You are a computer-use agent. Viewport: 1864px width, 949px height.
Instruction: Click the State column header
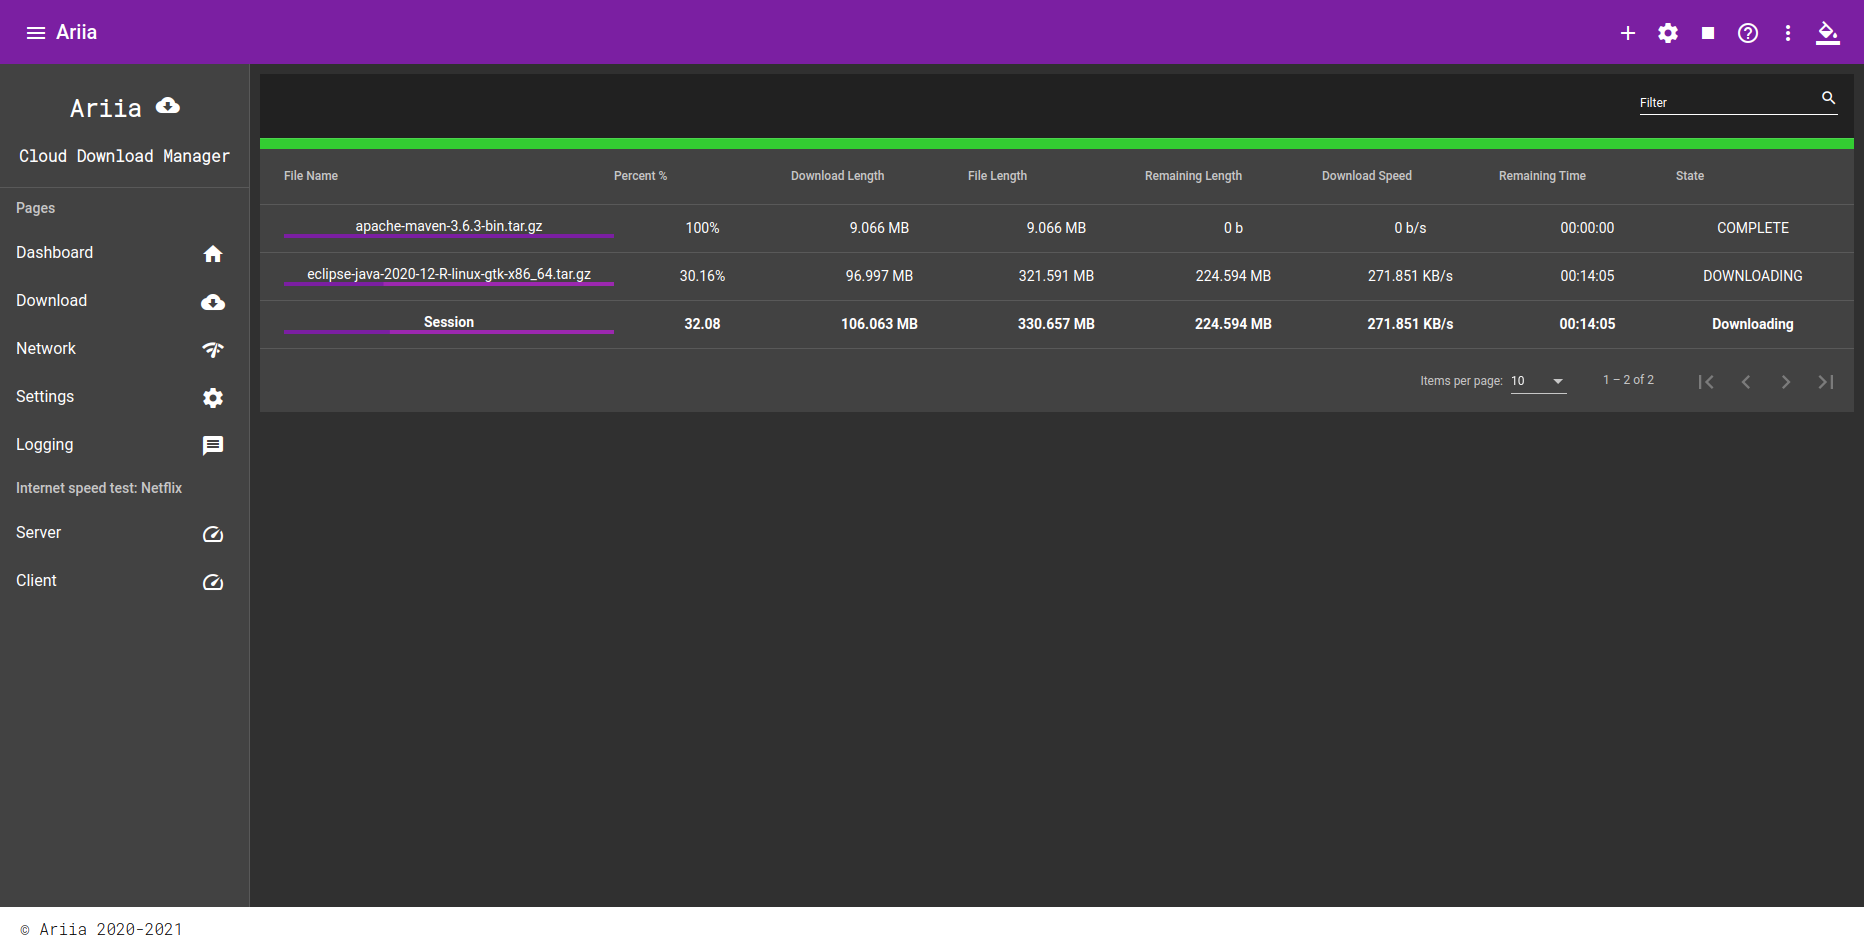pyautogui.click(x=1690, y=176)
